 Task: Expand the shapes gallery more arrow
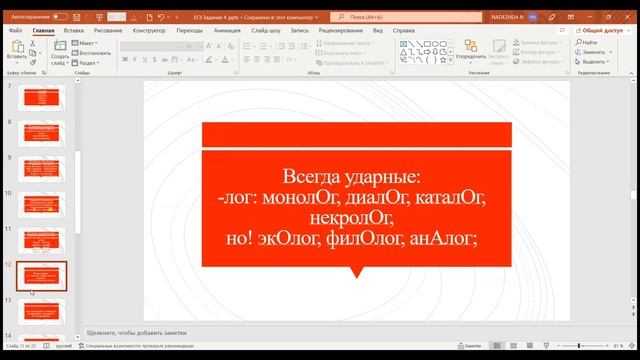tap(451, 60)
